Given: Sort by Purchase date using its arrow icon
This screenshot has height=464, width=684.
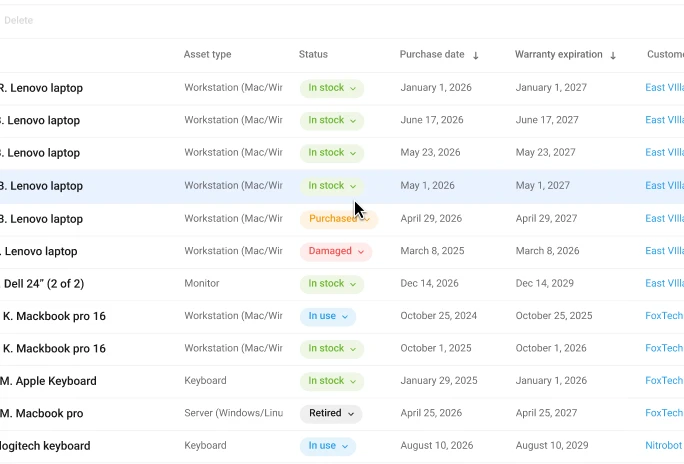Looking at the screenshot, I should tap(475, 55).
